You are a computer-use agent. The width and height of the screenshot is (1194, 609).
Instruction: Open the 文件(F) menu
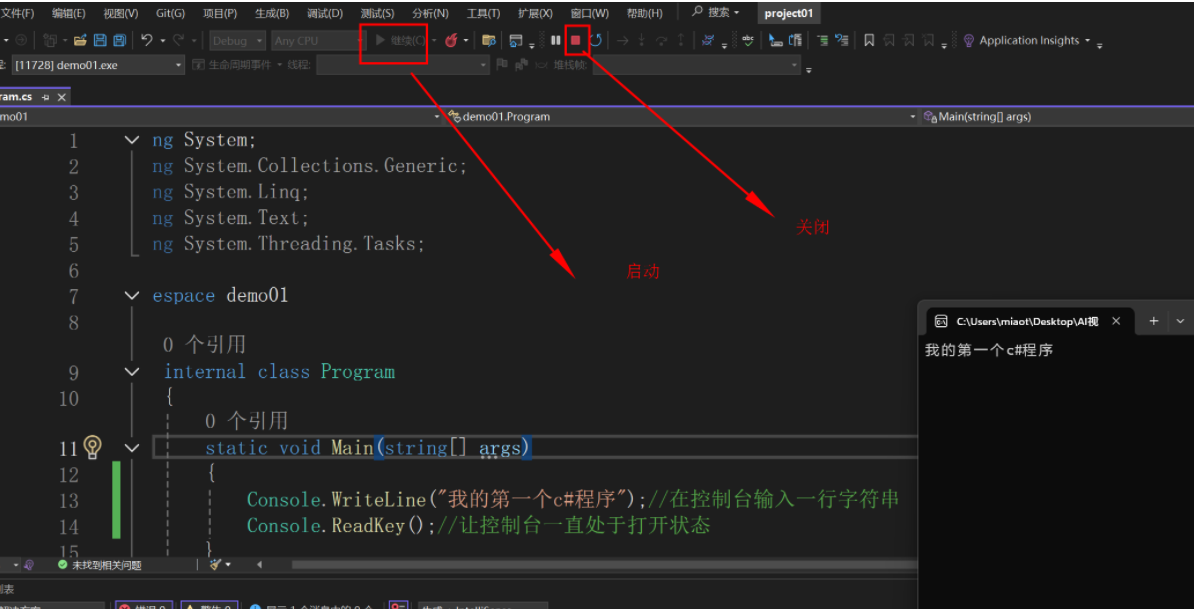tap(18, 13)
